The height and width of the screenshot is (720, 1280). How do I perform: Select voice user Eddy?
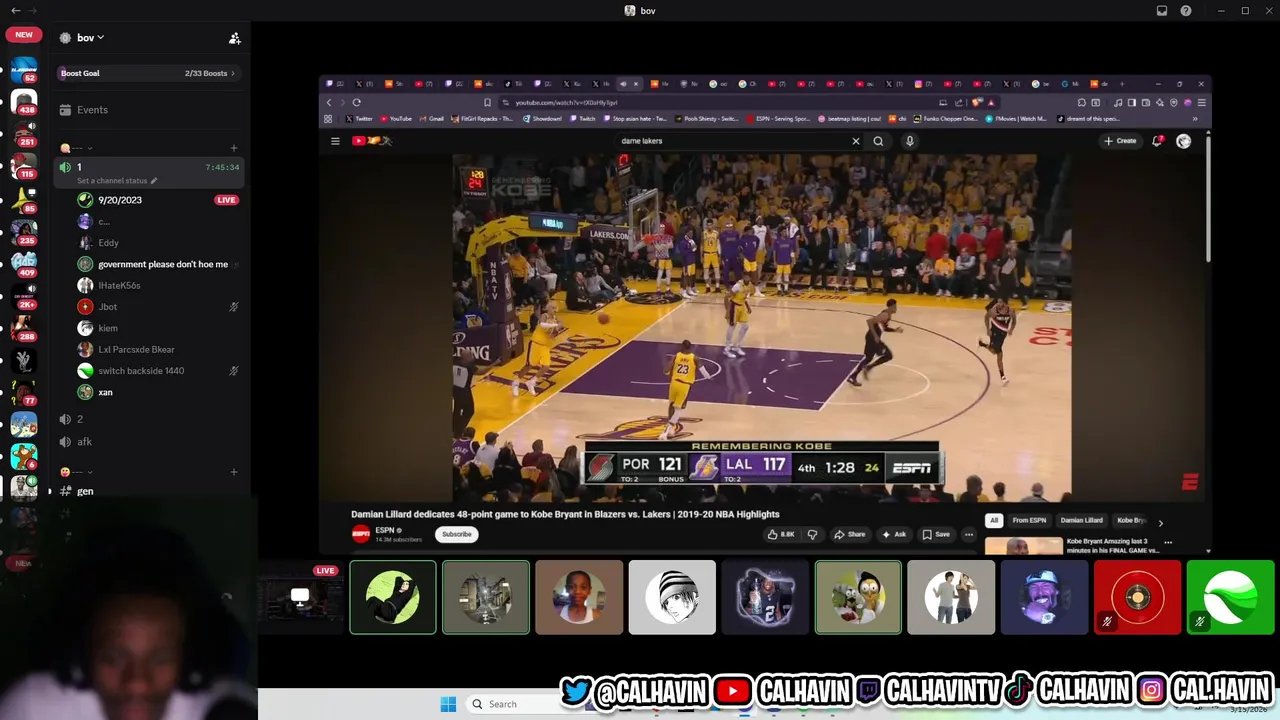108,243
